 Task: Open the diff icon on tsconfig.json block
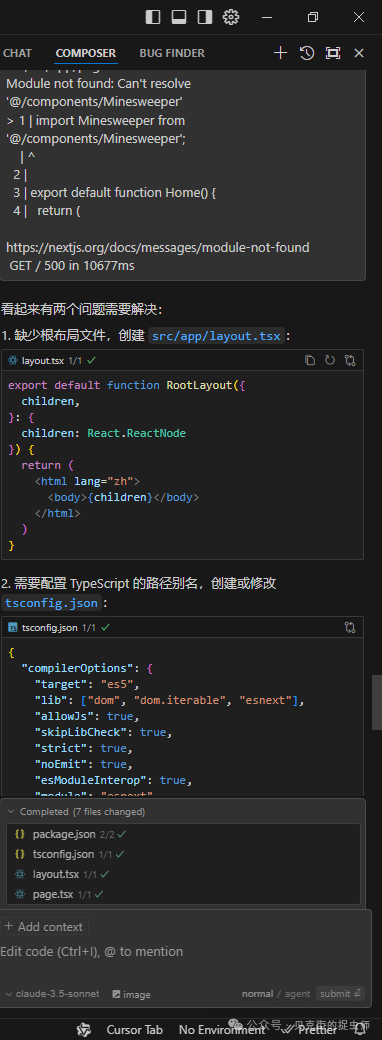coord(350,627)
